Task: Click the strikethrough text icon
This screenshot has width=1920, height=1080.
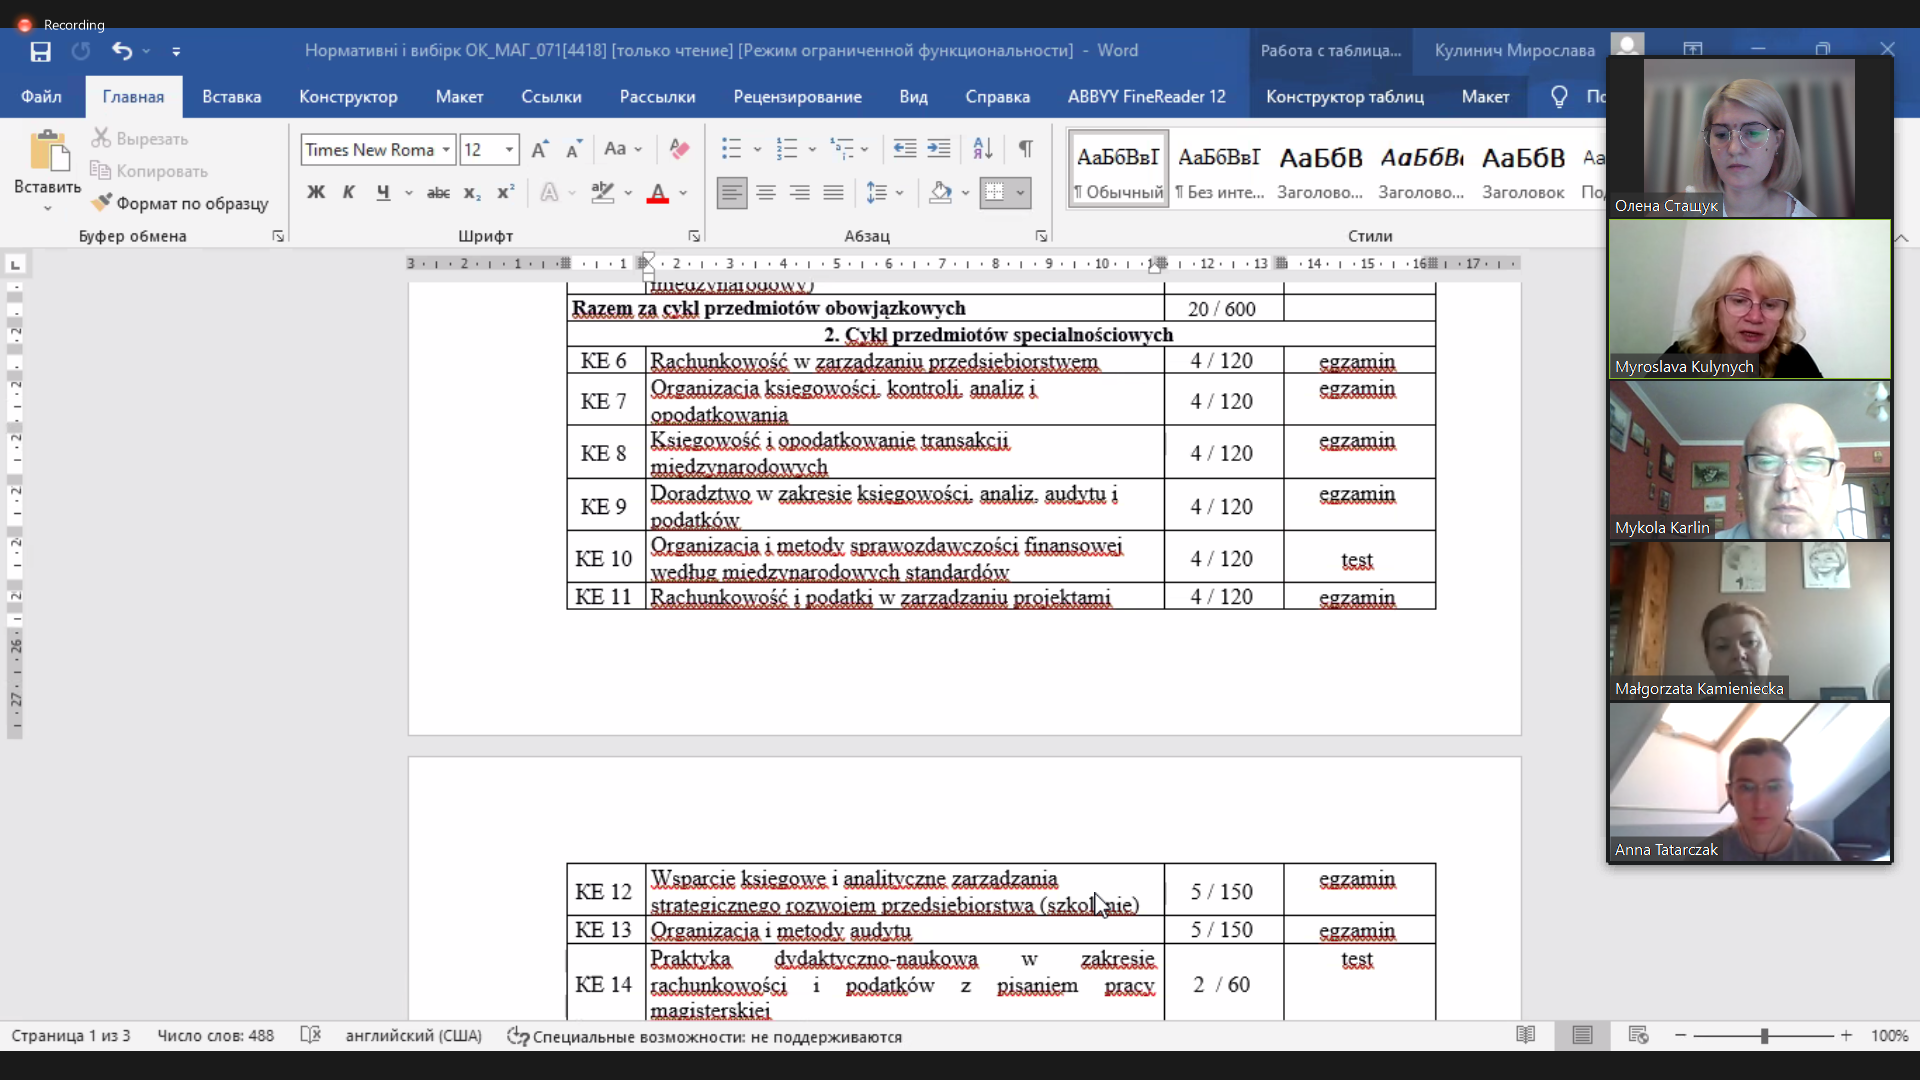Action: (x=438, y=193)
